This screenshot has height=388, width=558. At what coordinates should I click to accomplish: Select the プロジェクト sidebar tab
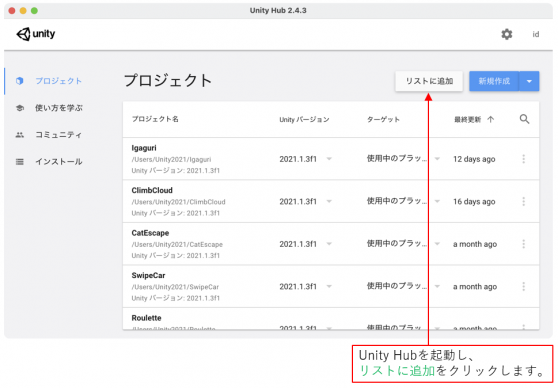[x=58, y=81]
